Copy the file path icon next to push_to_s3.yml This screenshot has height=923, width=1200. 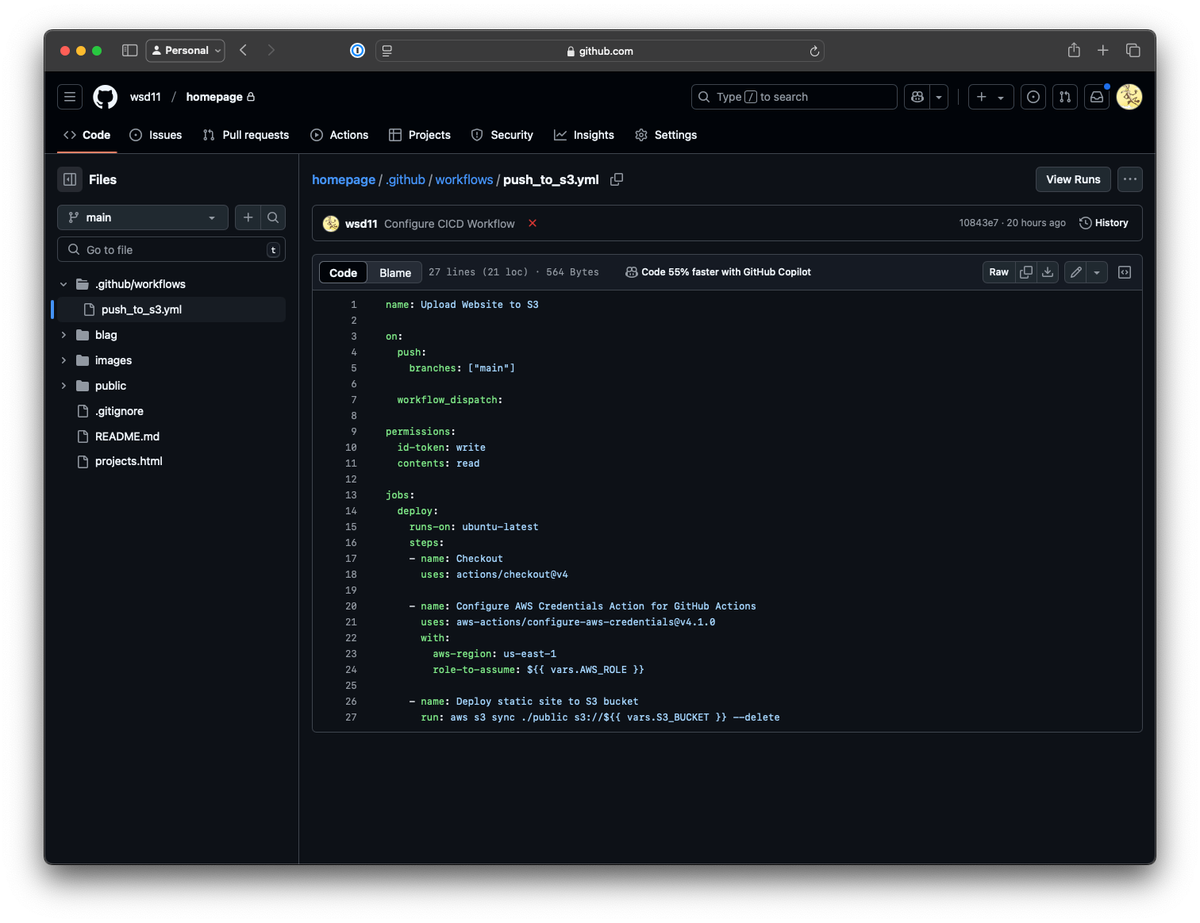[617, 180]
